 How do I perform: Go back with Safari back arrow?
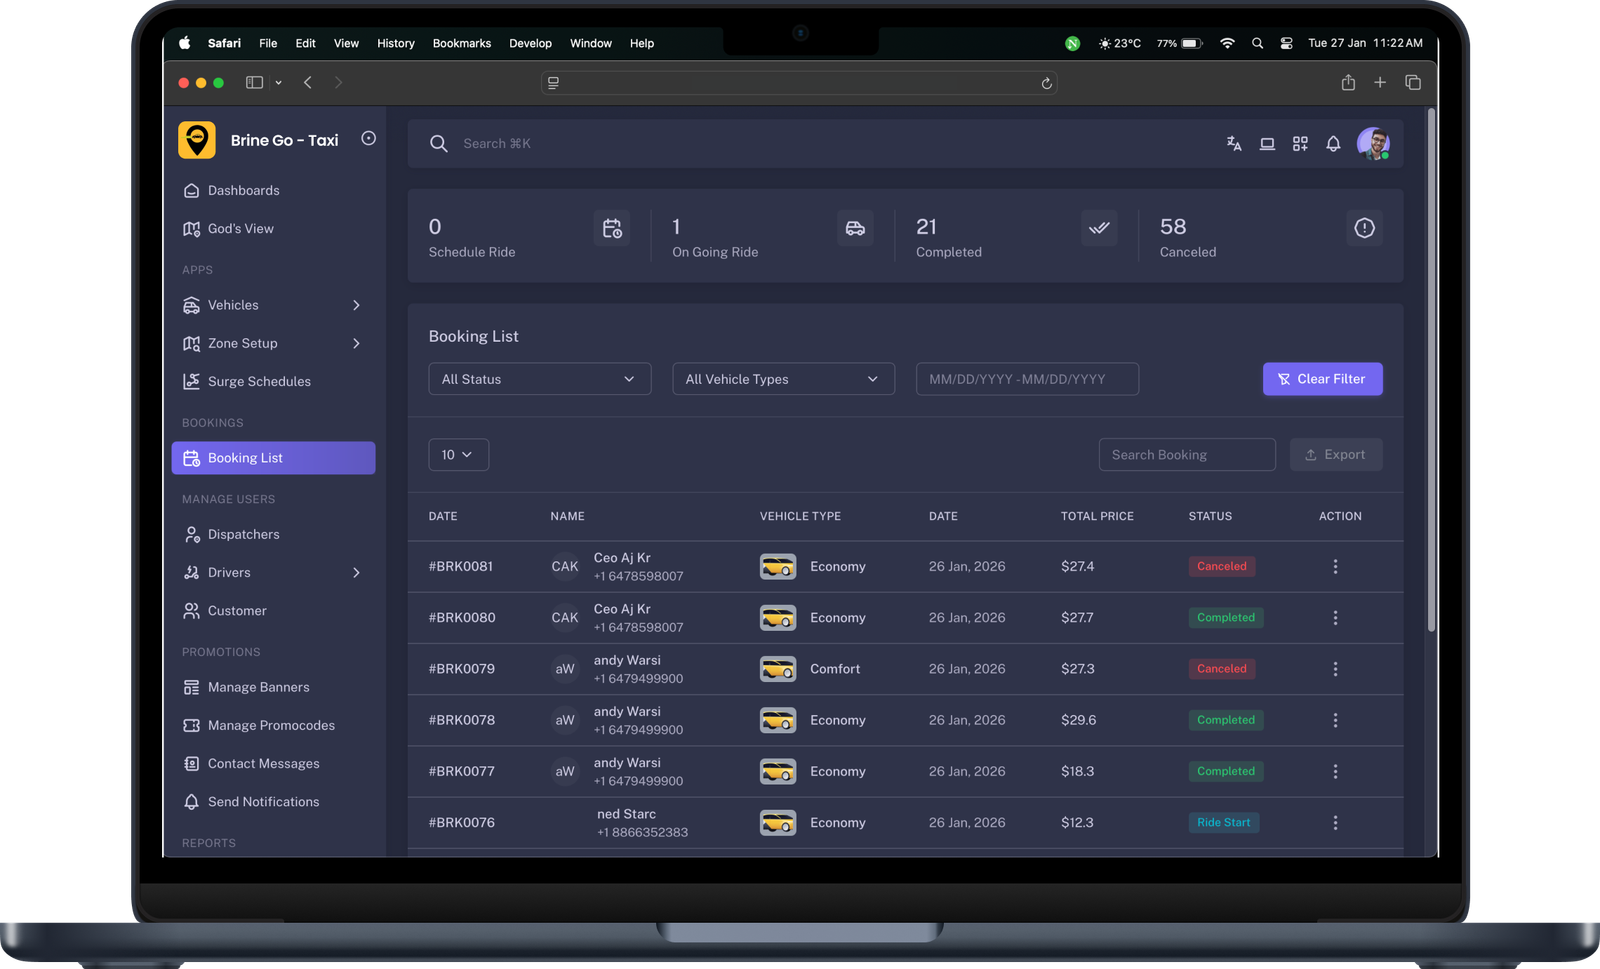[x=308, y=83]
